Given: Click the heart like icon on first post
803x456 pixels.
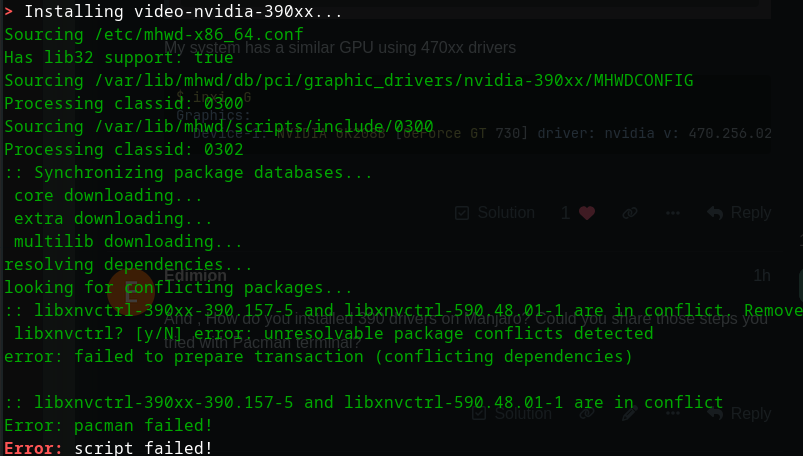Looking at the screenshot, I should point(586,213).
